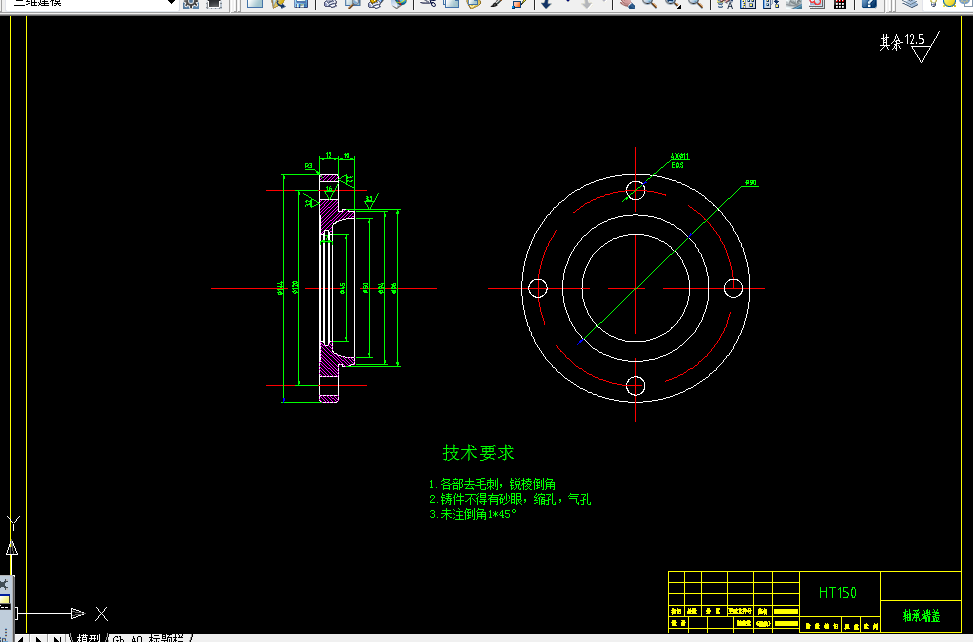973x642 pixels.
Task: Paste from clipboard
Action: click(x=474, y=3)
